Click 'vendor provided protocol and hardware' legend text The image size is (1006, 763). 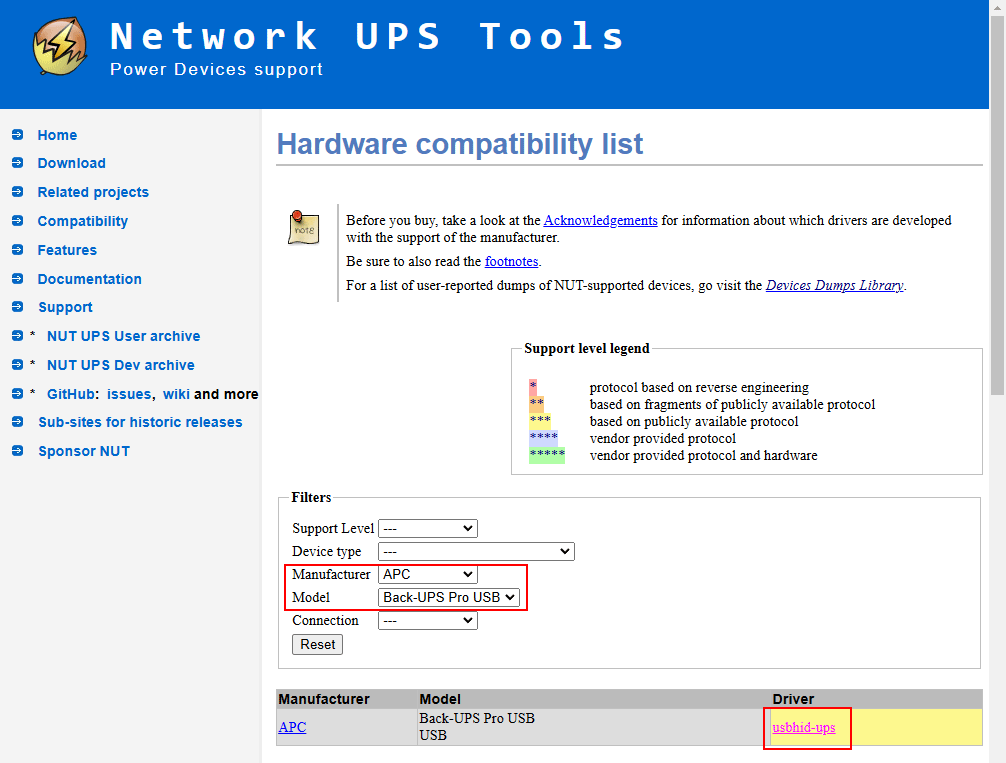(x=704, y=455)
